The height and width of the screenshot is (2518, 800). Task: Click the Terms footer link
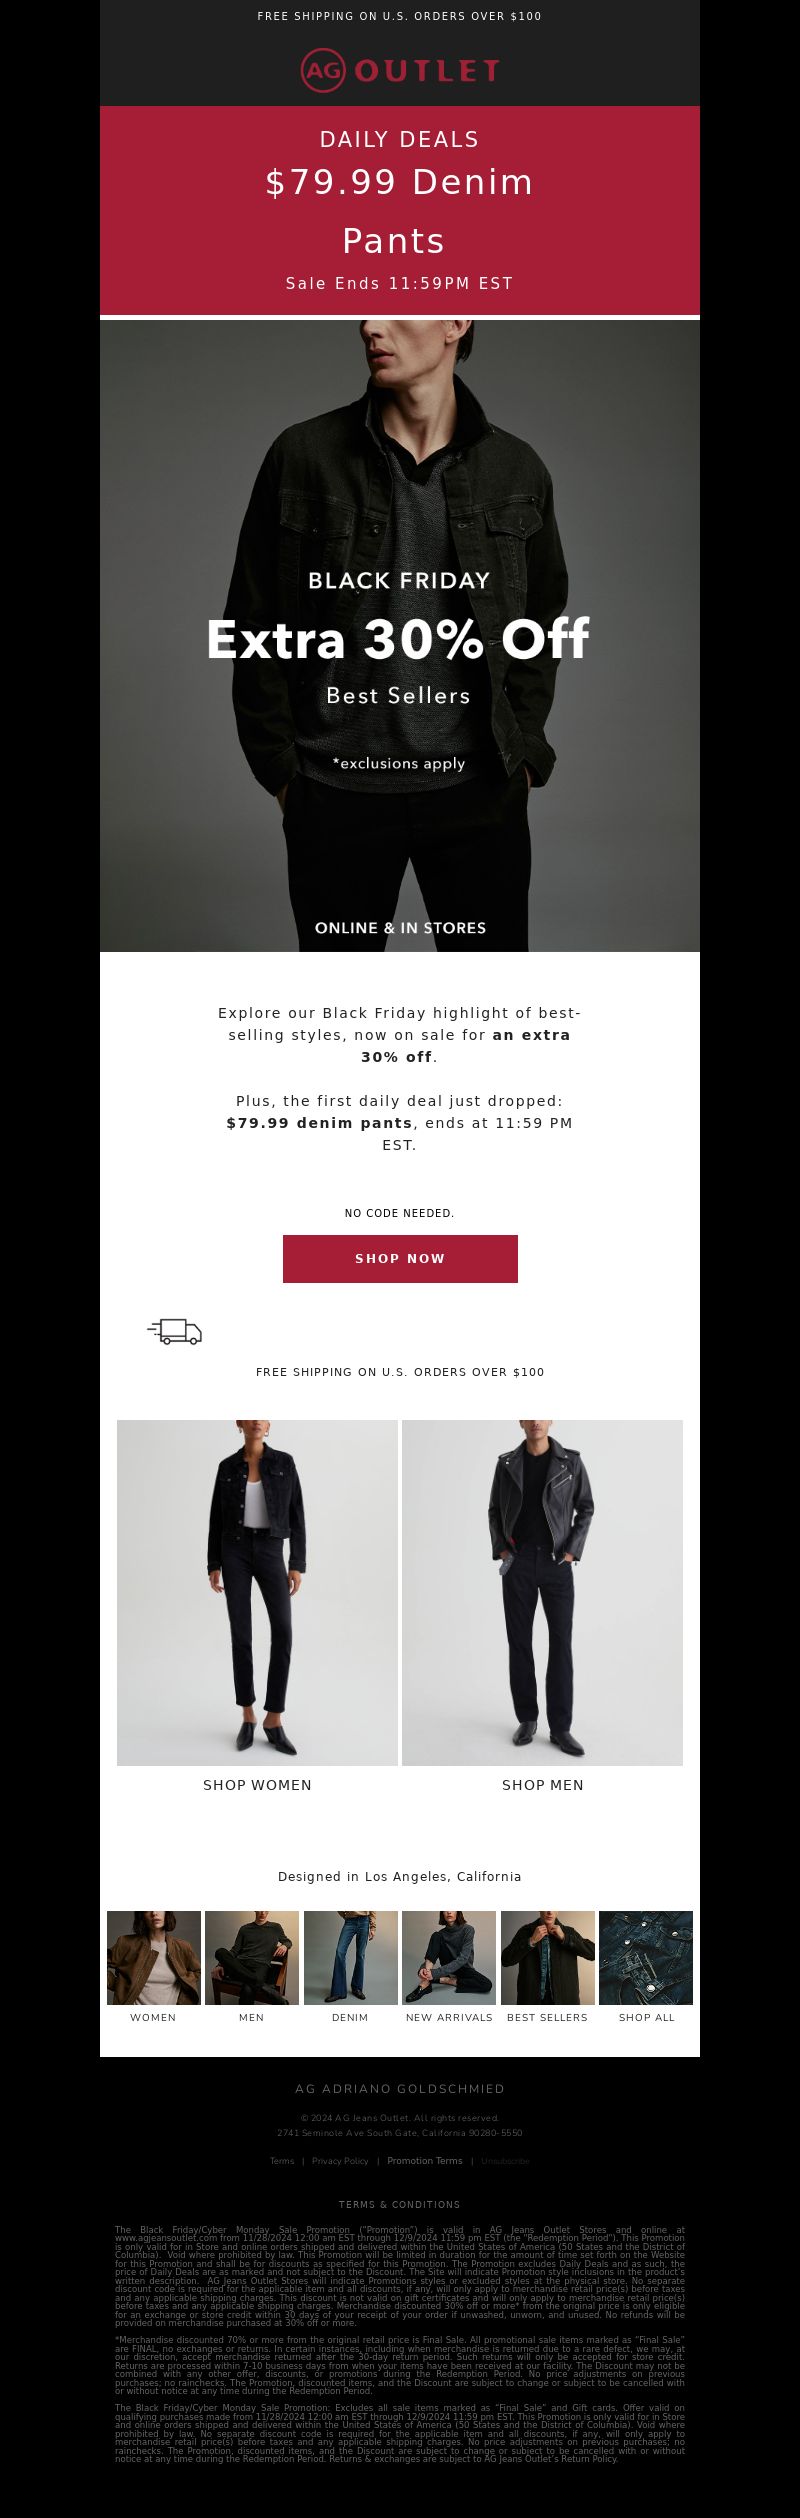pyautogui.click(x=282, y=2160)
